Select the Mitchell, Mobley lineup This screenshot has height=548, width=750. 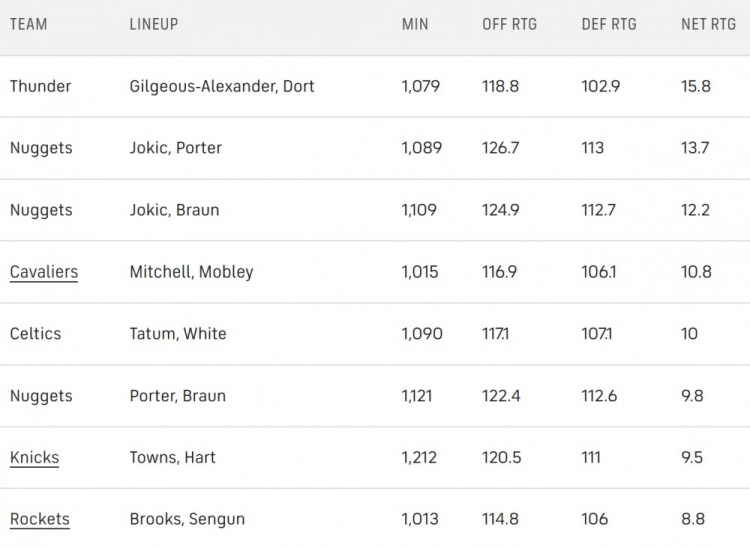coord(191,272)
